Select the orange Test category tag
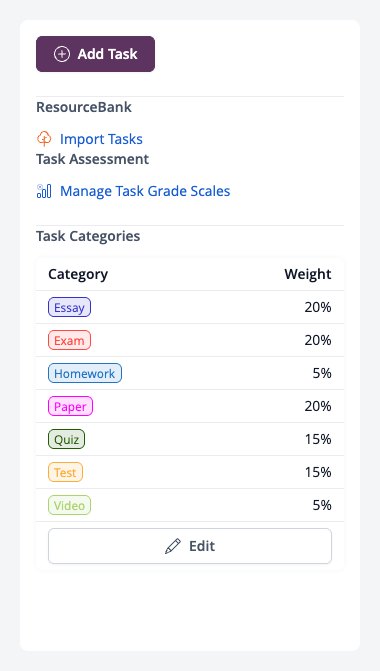380x671 pixels. (x=65, y=472)
